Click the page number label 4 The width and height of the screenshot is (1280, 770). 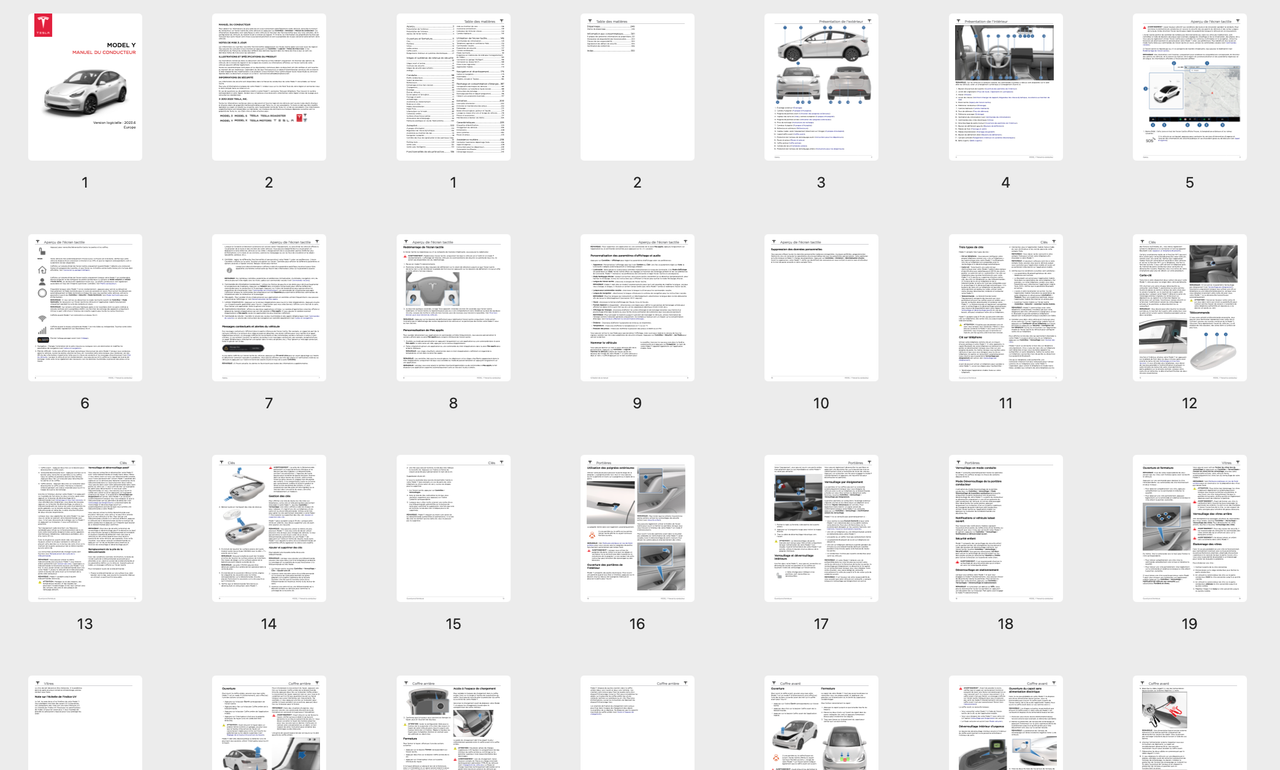tap(1005, 182)
